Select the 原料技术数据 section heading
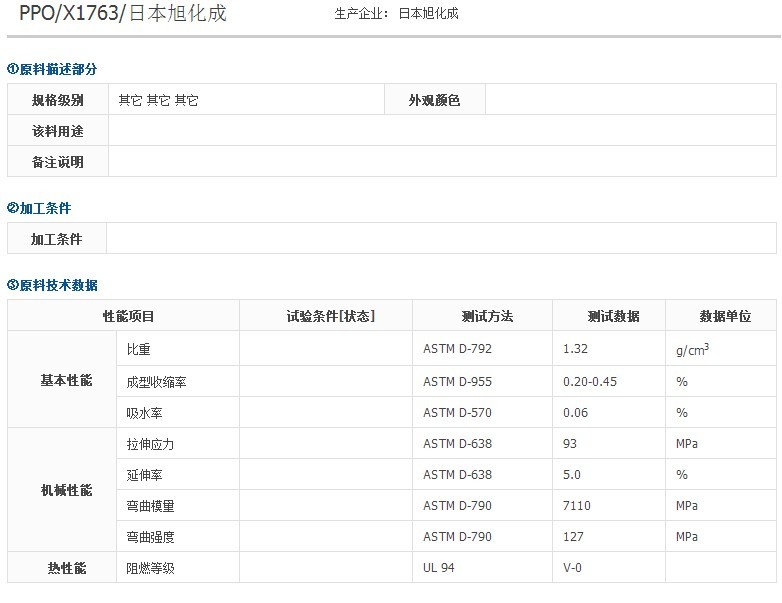Screen dimensions: 782x603 coord(52,285)
